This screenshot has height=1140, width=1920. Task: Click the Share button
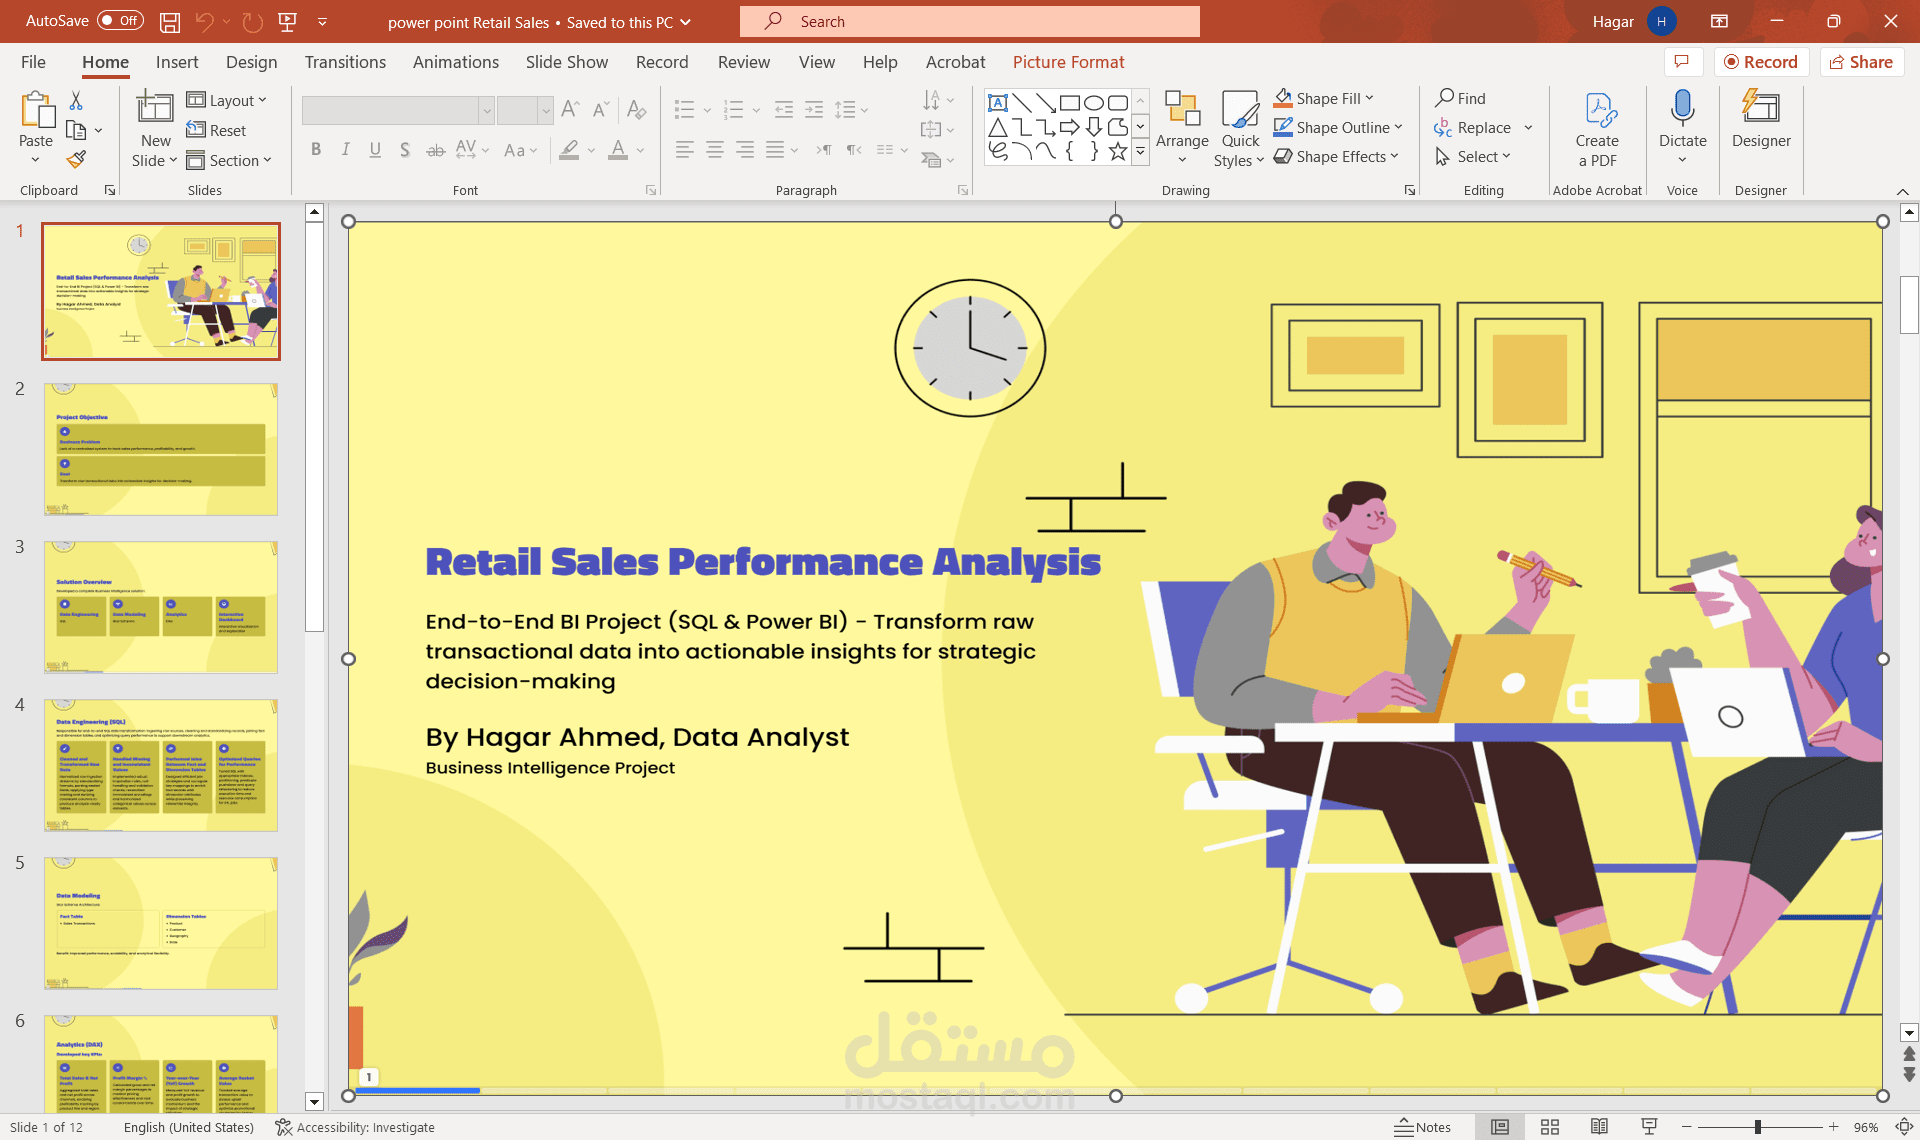[1861, 62]
